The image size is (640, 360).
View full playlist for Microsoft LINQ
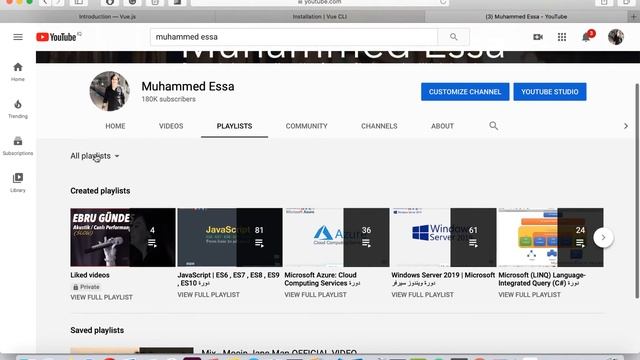[529, 295]
